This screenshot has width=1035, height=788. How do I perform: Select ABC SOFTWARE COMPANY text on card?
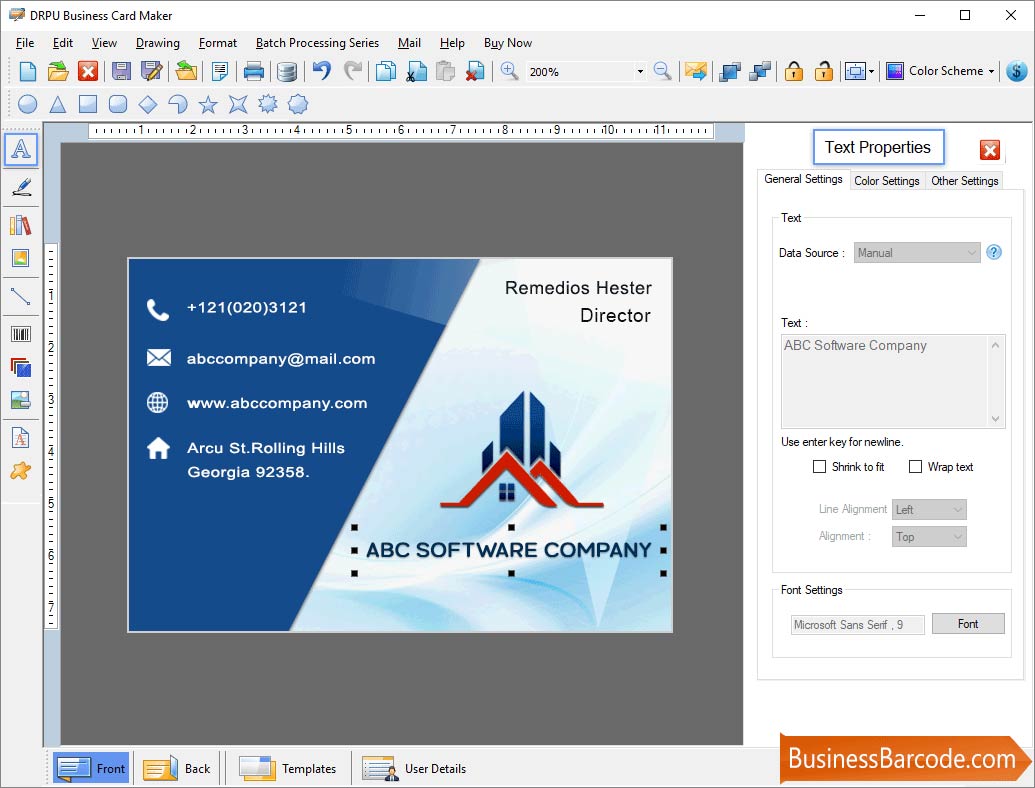[509, 550]
